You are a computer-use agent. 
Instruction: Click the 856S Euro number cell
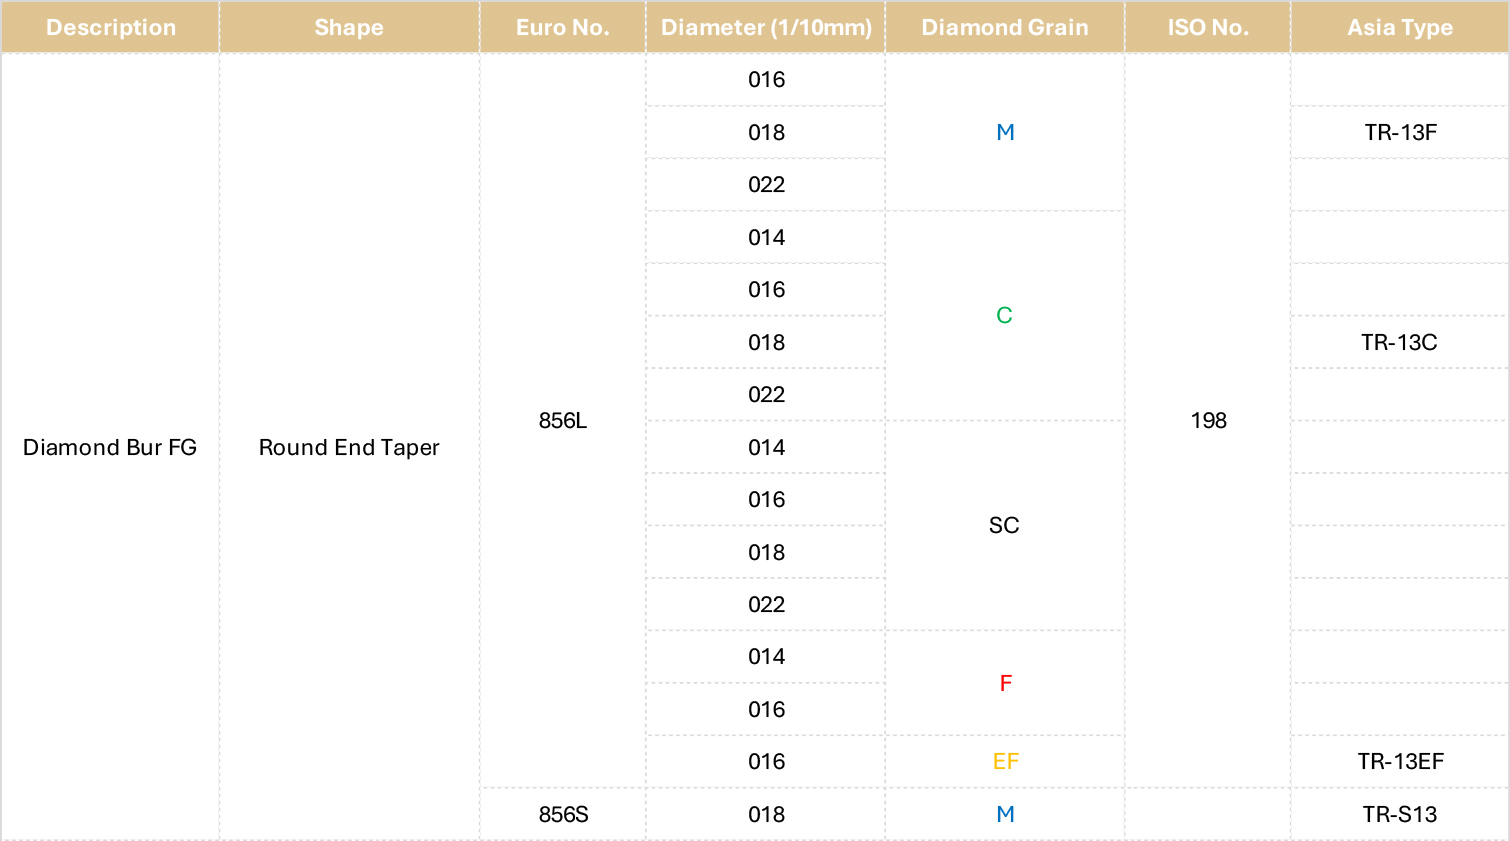pos(563,814)
